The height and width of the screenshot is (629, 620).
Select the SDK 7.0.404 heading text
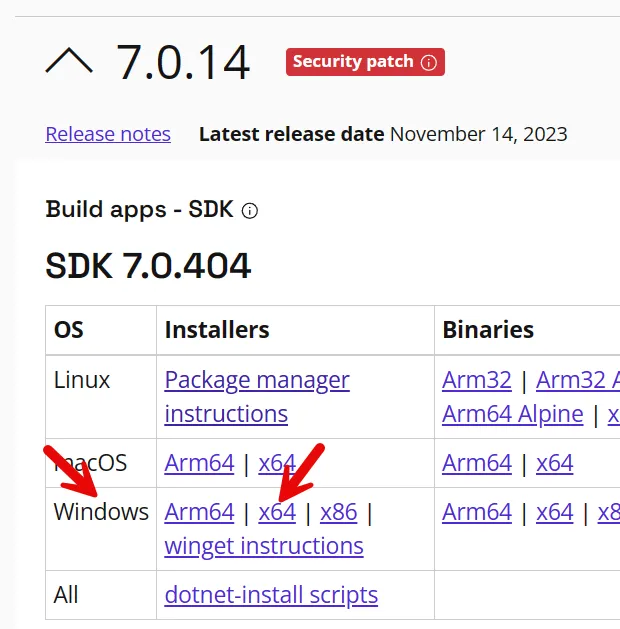pos(148,266)
